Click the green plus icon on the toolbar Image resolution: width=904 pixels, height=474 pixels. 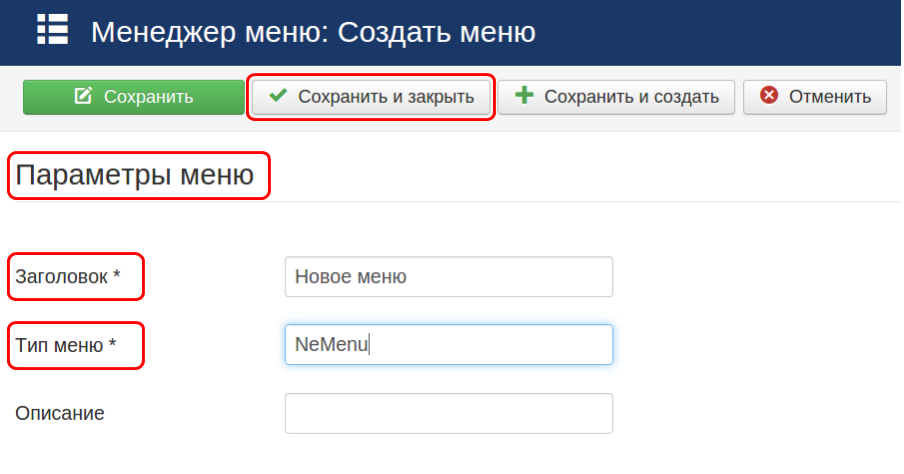tap(524, 97)
